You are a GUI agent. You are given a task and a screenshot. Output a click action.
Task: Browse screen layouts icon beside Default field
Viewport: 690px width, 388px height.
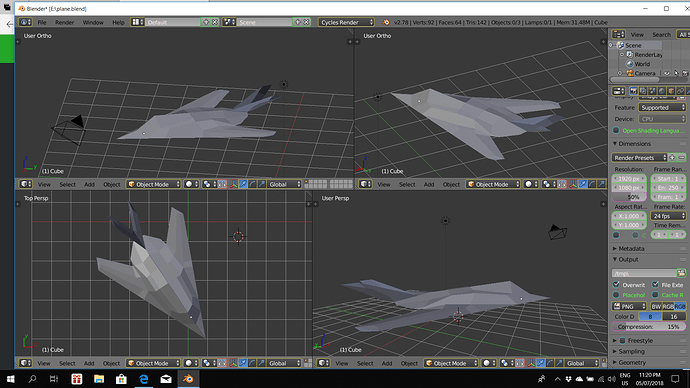pyautogui.click(x=137, y=22)
